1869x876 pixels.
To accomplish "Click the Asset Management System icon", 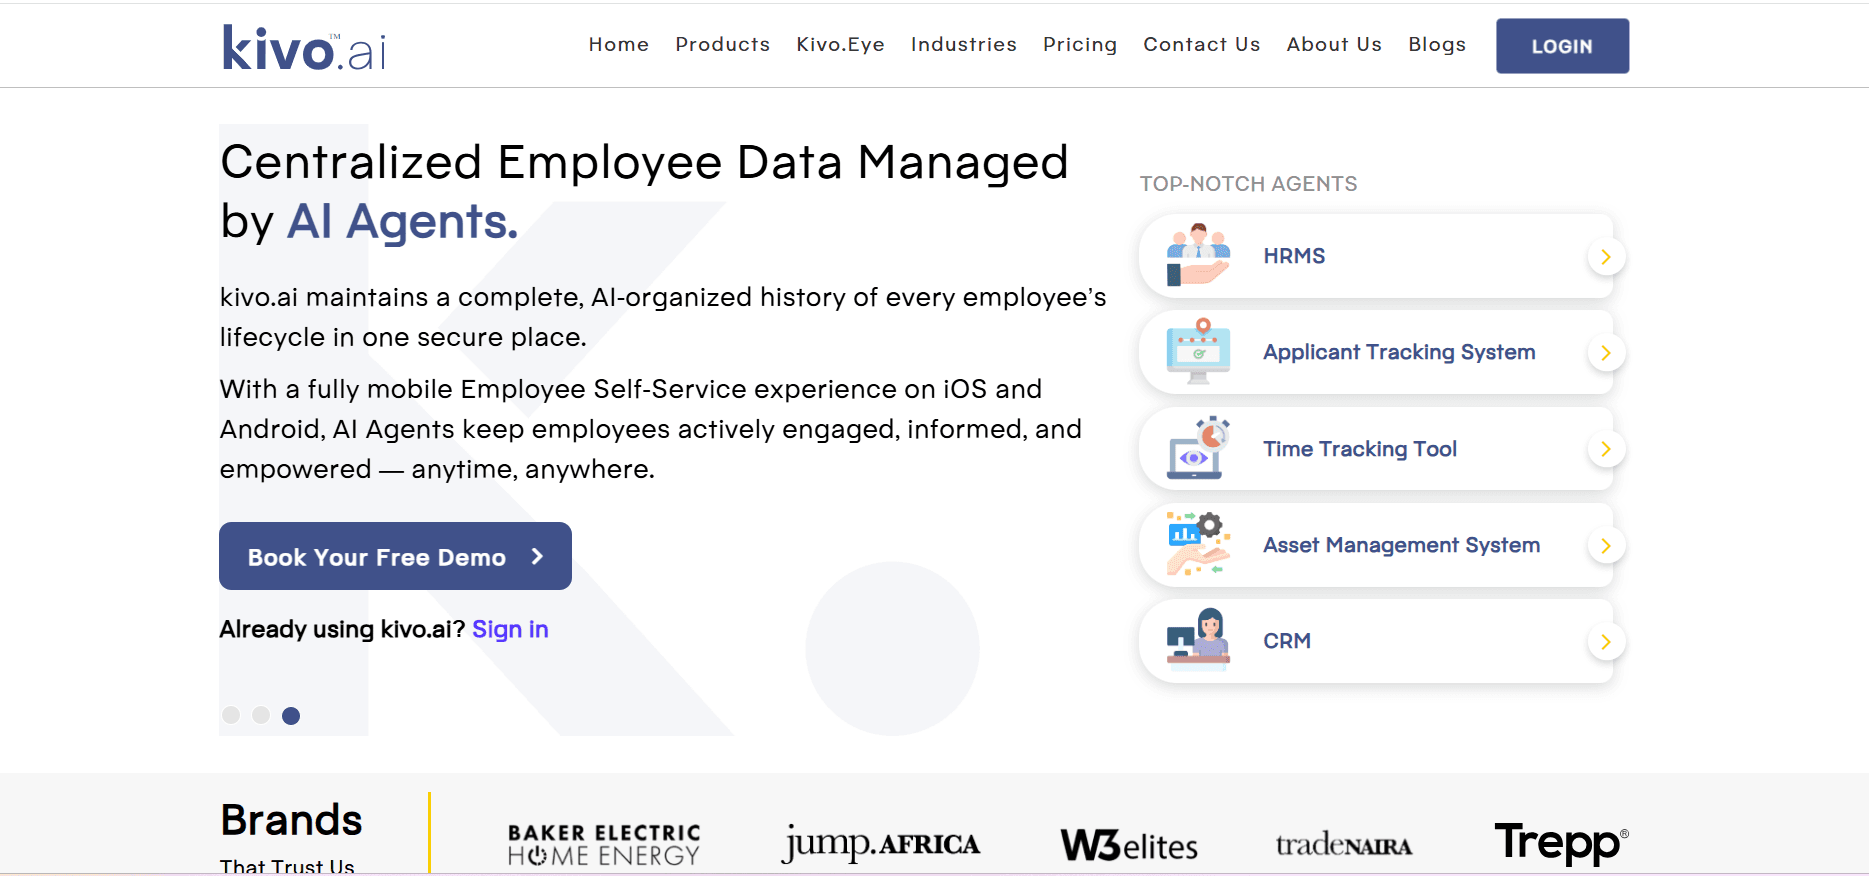I will click(x=1197, y=545).
